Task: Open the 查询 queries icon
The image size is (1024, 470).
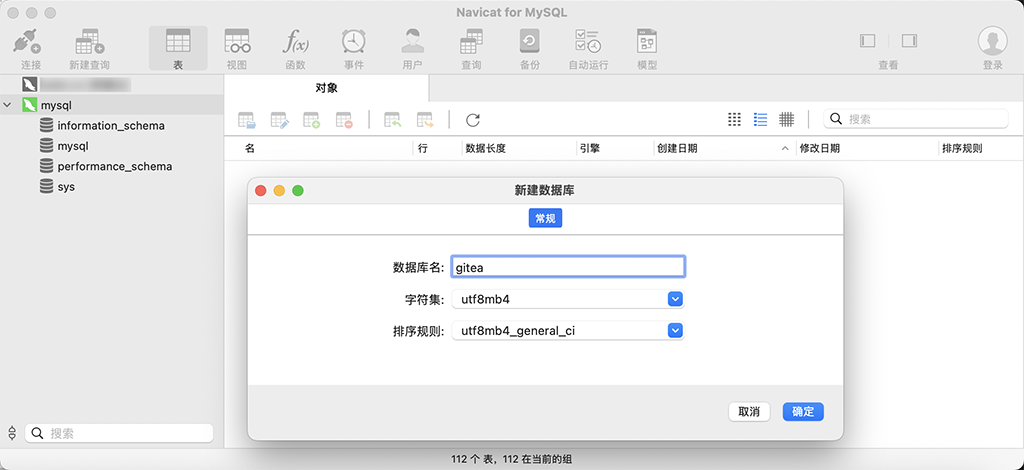Action: (x=471, y=40)
